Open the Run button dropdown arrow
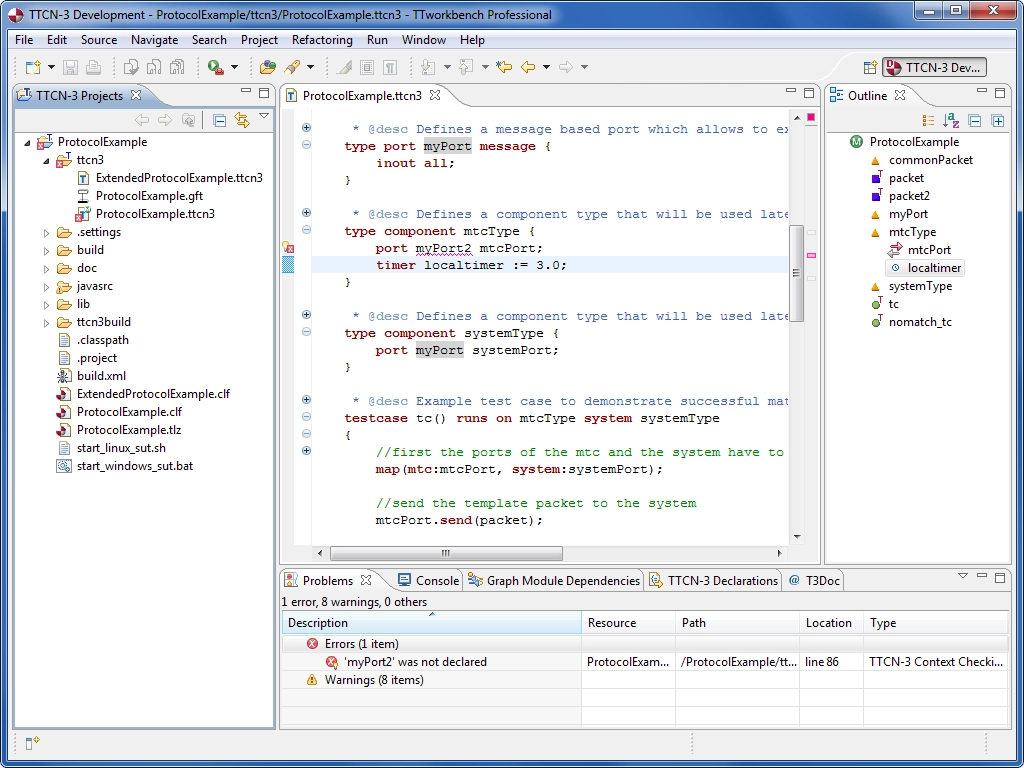 pyautogui.click(x=234, y=67)
